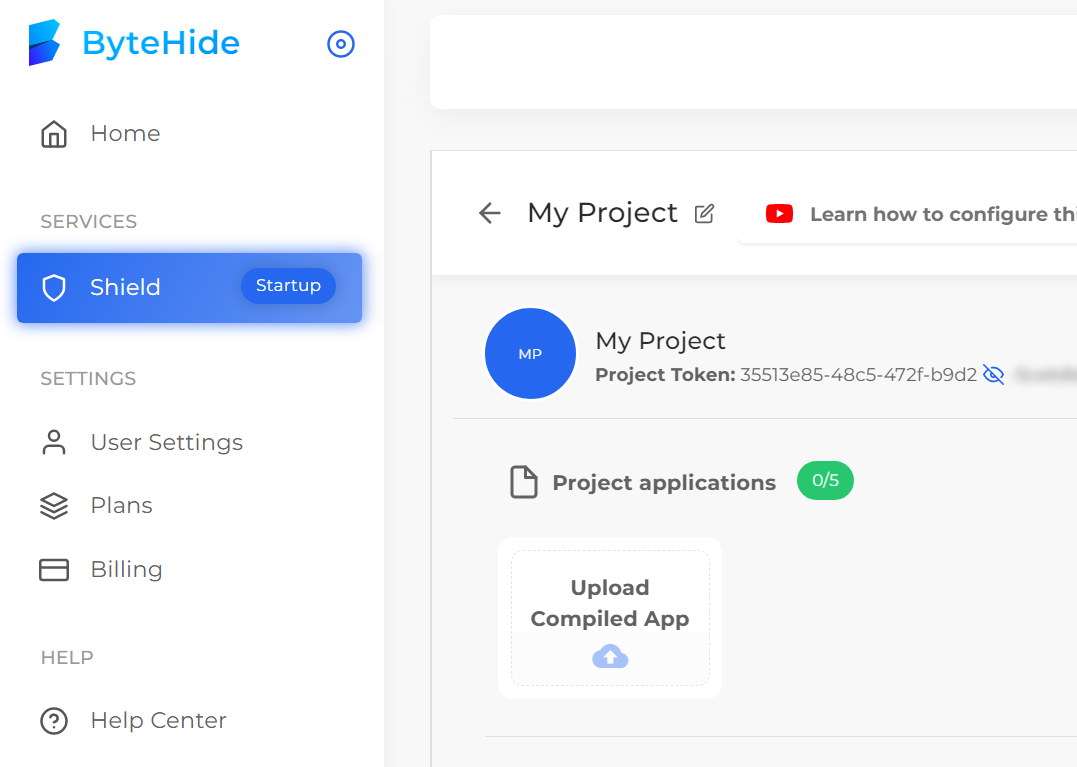Reveal the project token with the eye toggle
1077x767 pixels.
[993, 374]
